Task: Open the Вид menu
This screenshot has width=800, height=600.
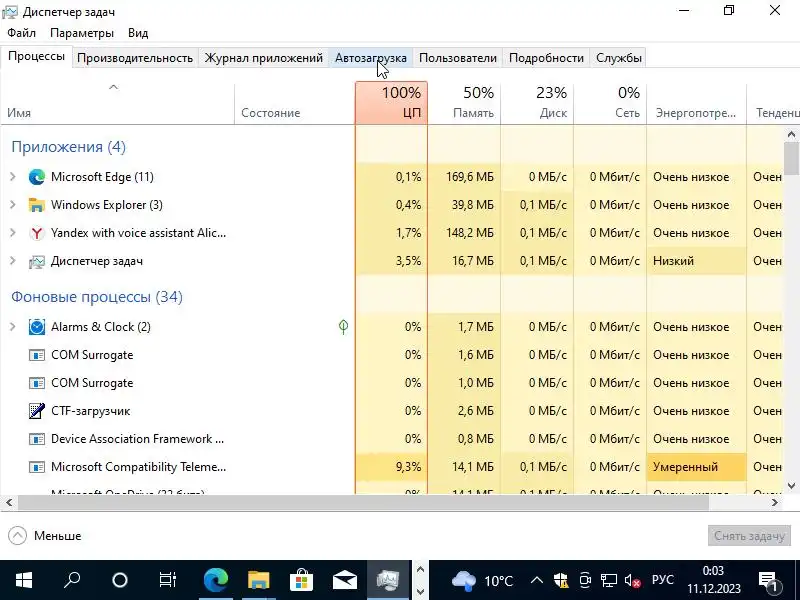Action: click(x=138, y=33)
